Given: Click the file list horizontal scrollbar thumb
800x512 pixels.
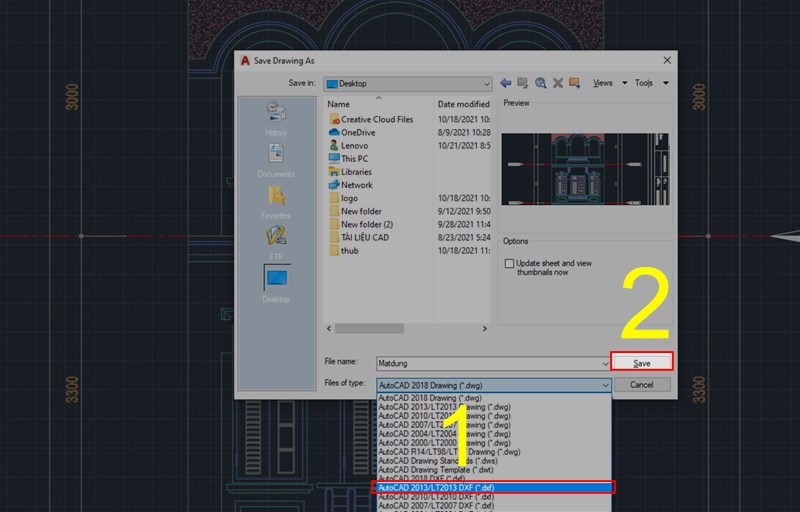Looking at the screenshot, I should 369,328.
